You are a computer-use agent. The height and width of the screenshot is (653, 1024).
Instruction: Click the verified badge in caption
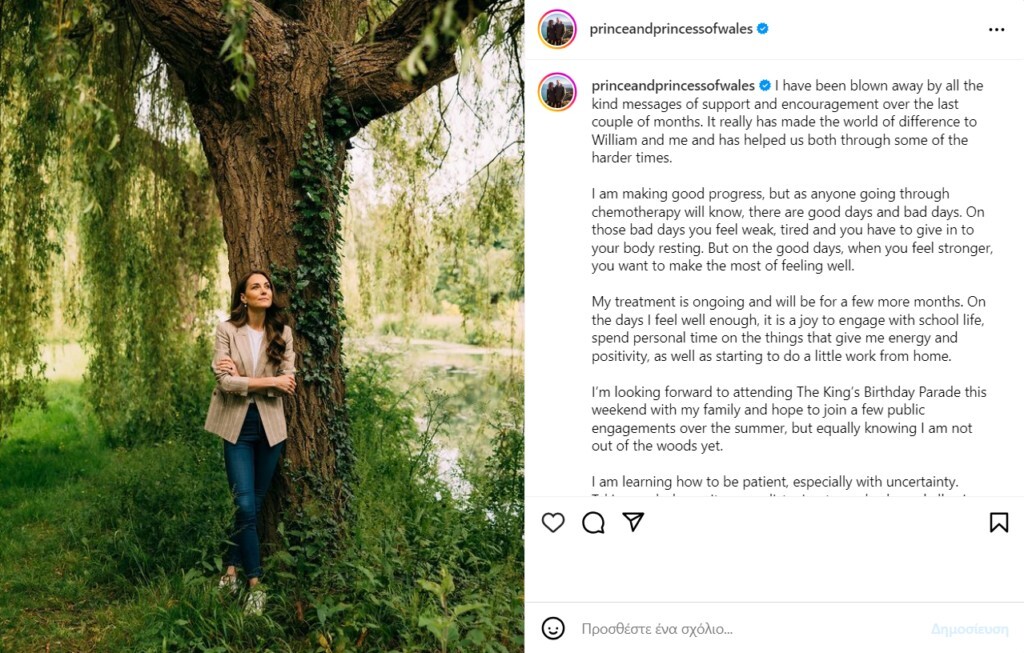coord(765,86)
